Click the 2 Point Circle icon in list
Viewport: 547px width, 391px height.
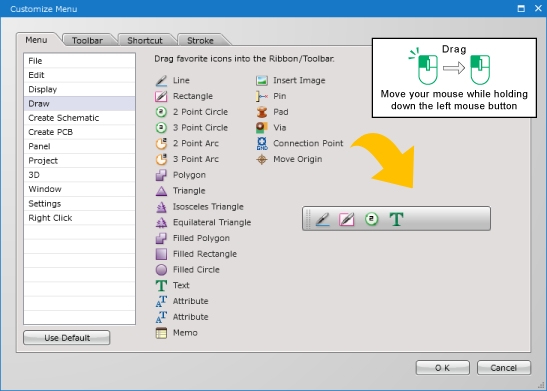[161, 112]
